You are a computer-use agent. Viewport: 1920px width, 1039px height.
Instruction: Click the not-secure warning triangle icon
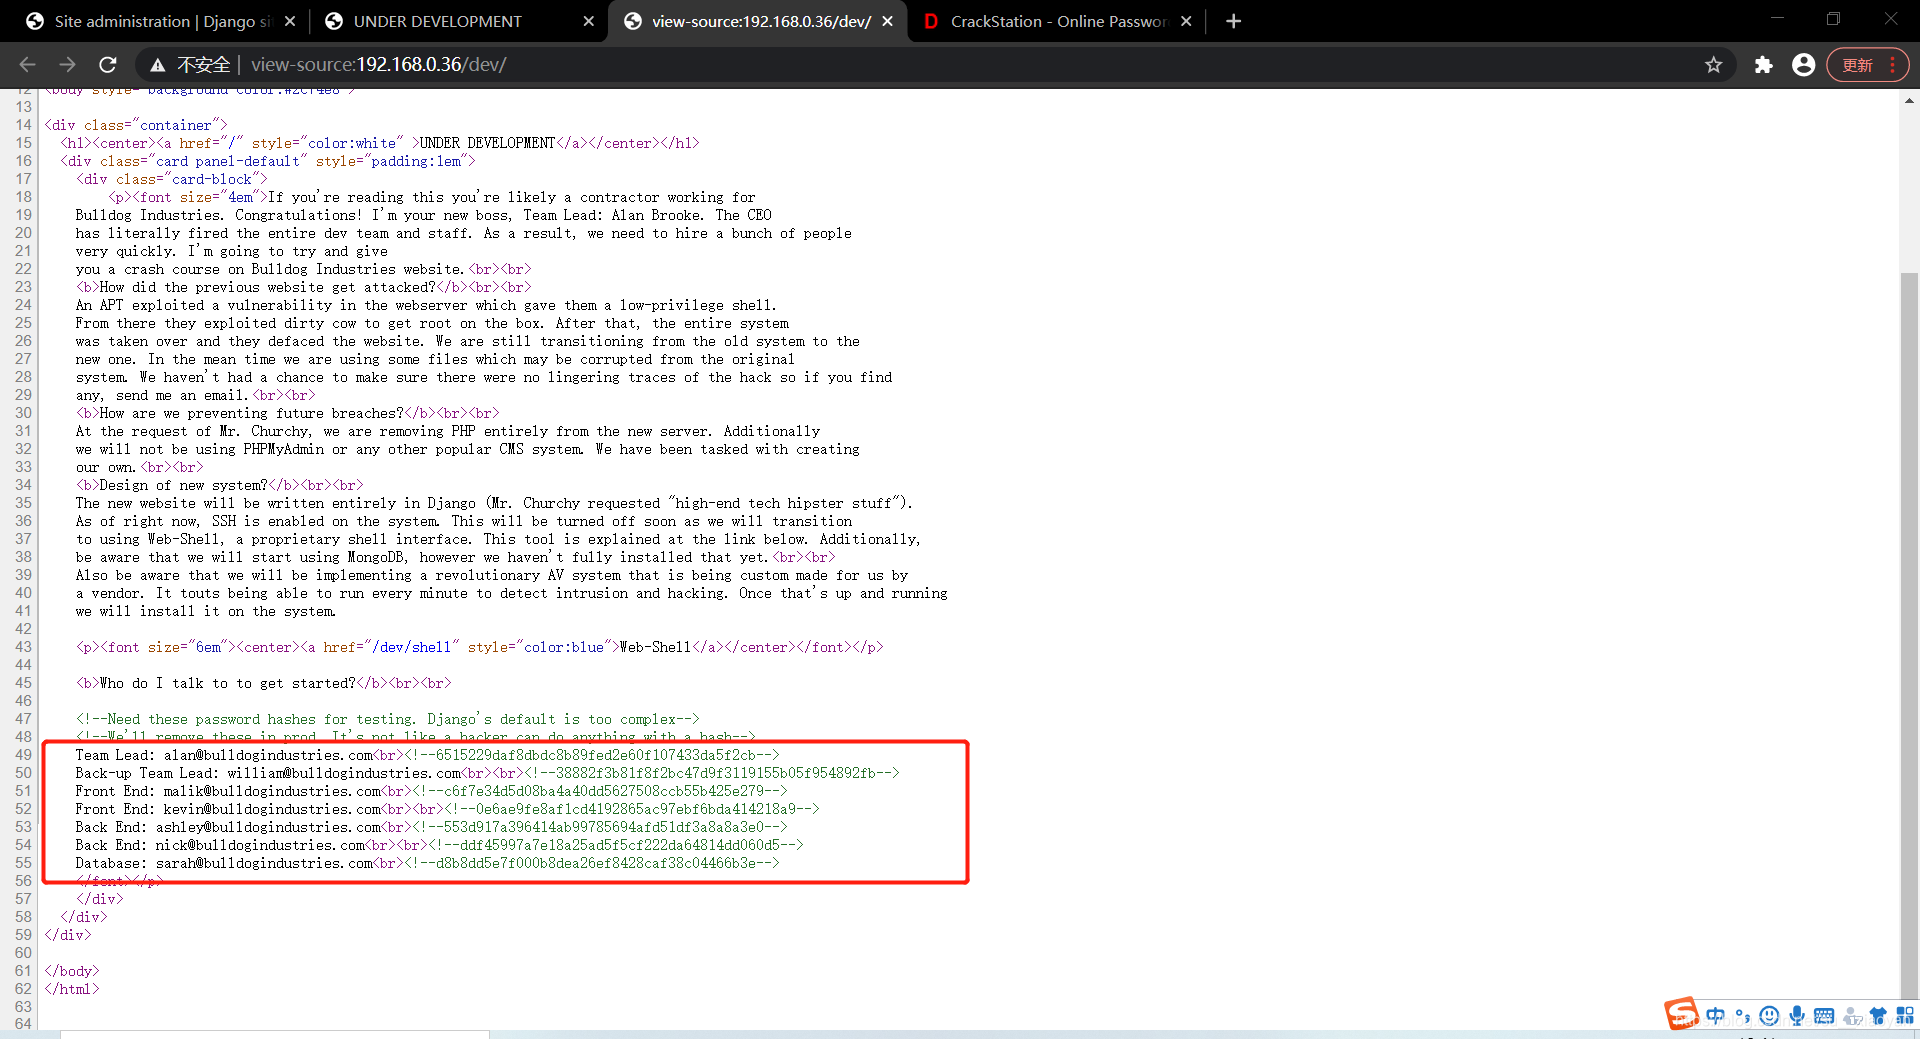[x=157, y=65]
